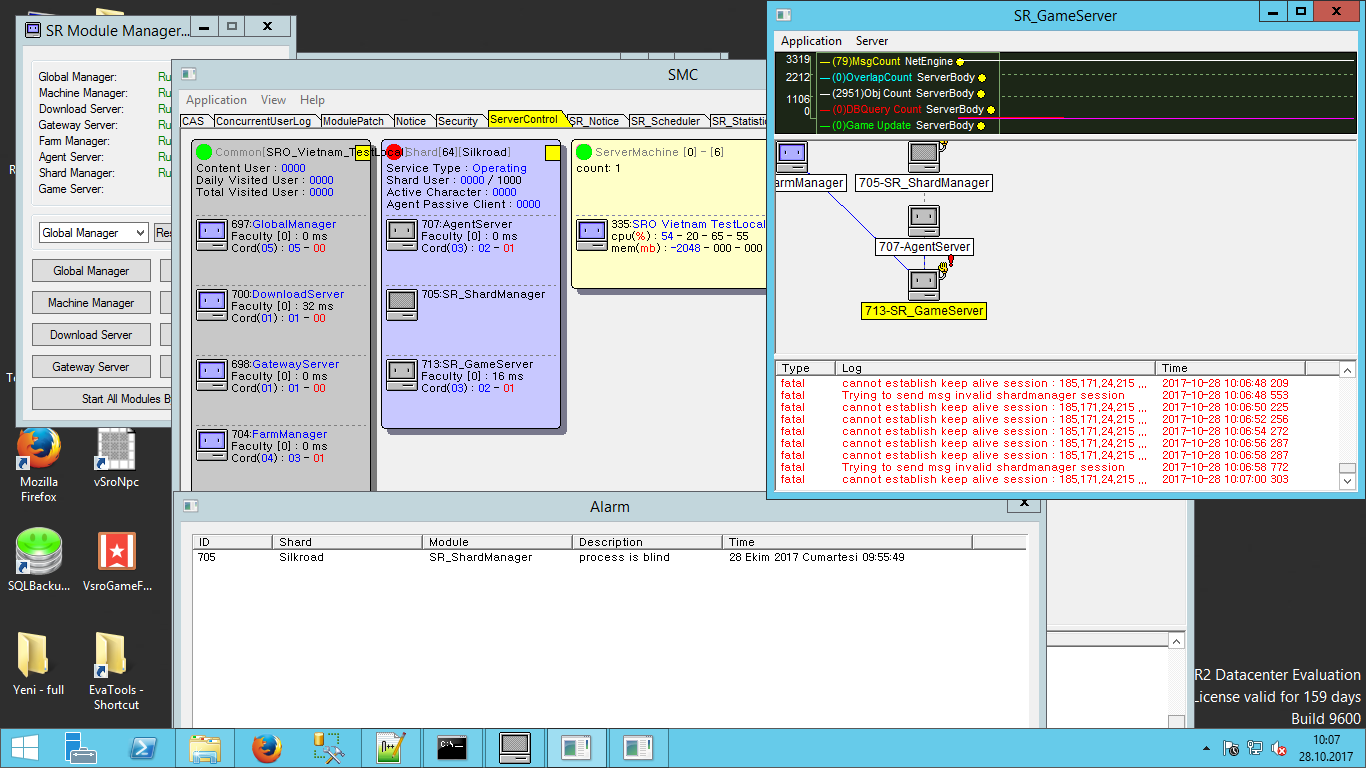The image size is (1366, 768).
Task: Open Server menu in SR_GameServer window
Action: [x=872, y=41]
